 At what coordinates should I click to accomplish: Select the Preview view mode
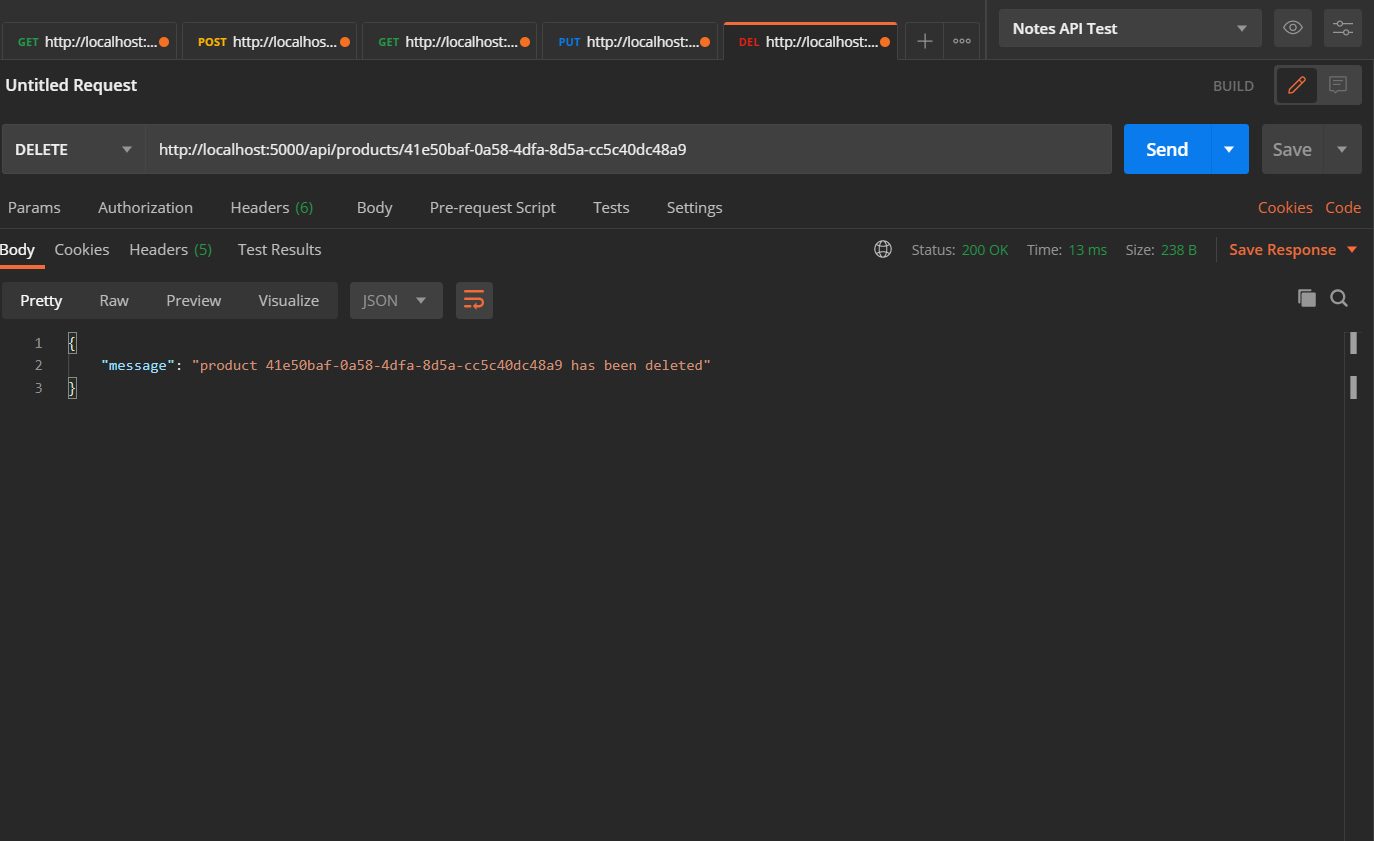coord(194,300)
